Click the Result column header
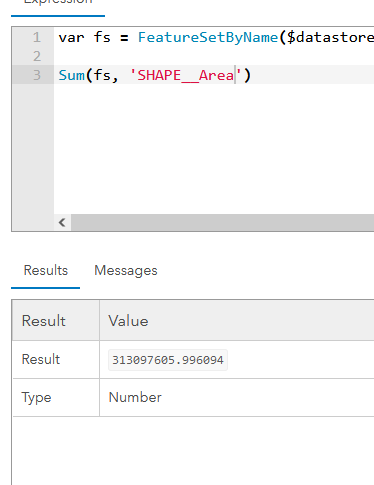Screen dimensions: 374x485 44,321
